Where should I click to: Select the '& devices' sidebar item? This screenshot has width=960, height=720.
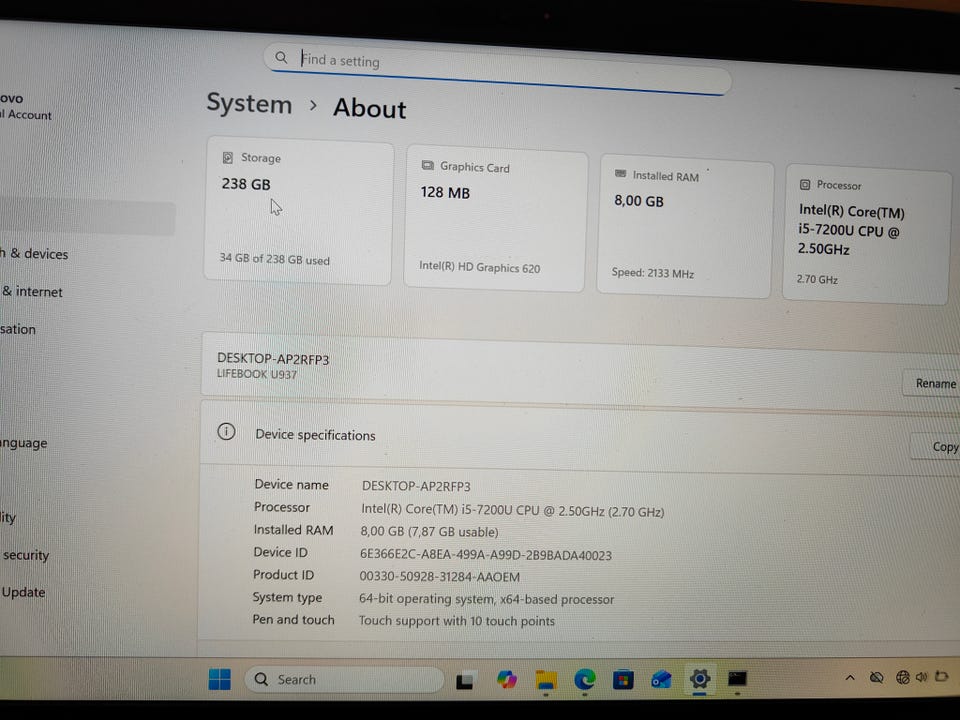34,253
